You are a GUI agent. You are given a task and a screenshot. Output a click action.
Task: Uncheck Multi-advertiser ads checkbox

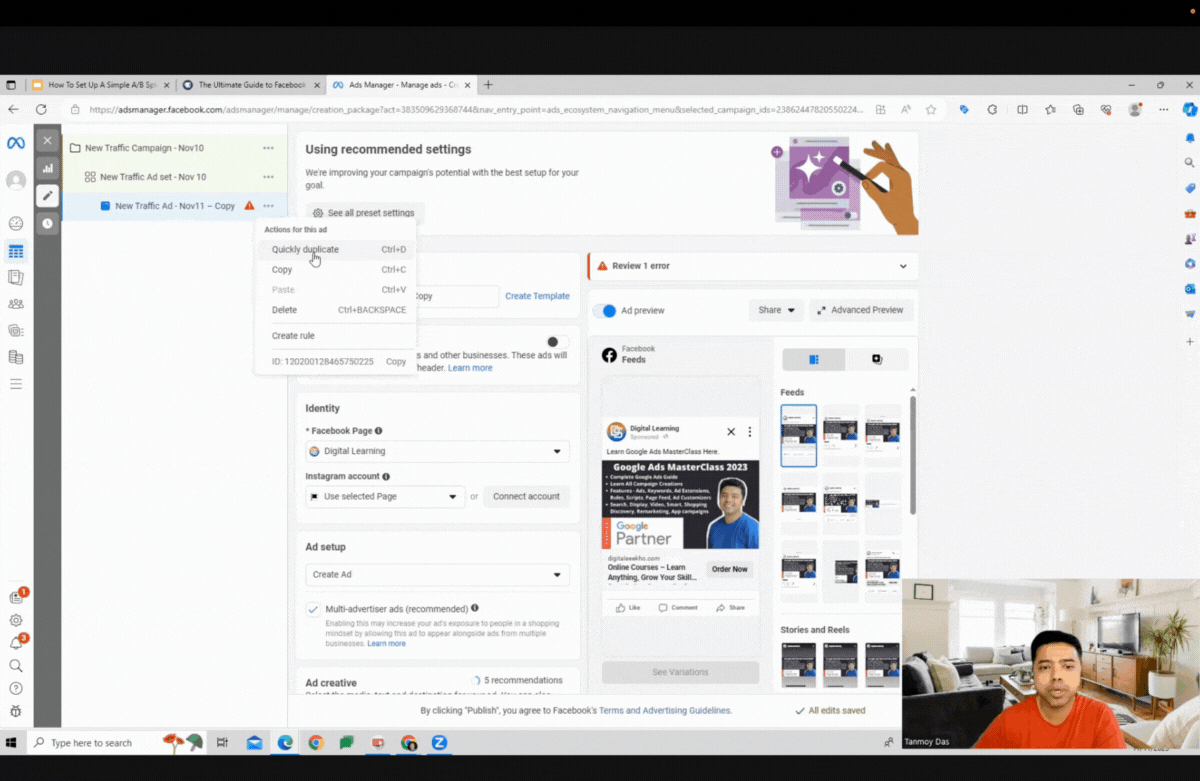(314, 609)
